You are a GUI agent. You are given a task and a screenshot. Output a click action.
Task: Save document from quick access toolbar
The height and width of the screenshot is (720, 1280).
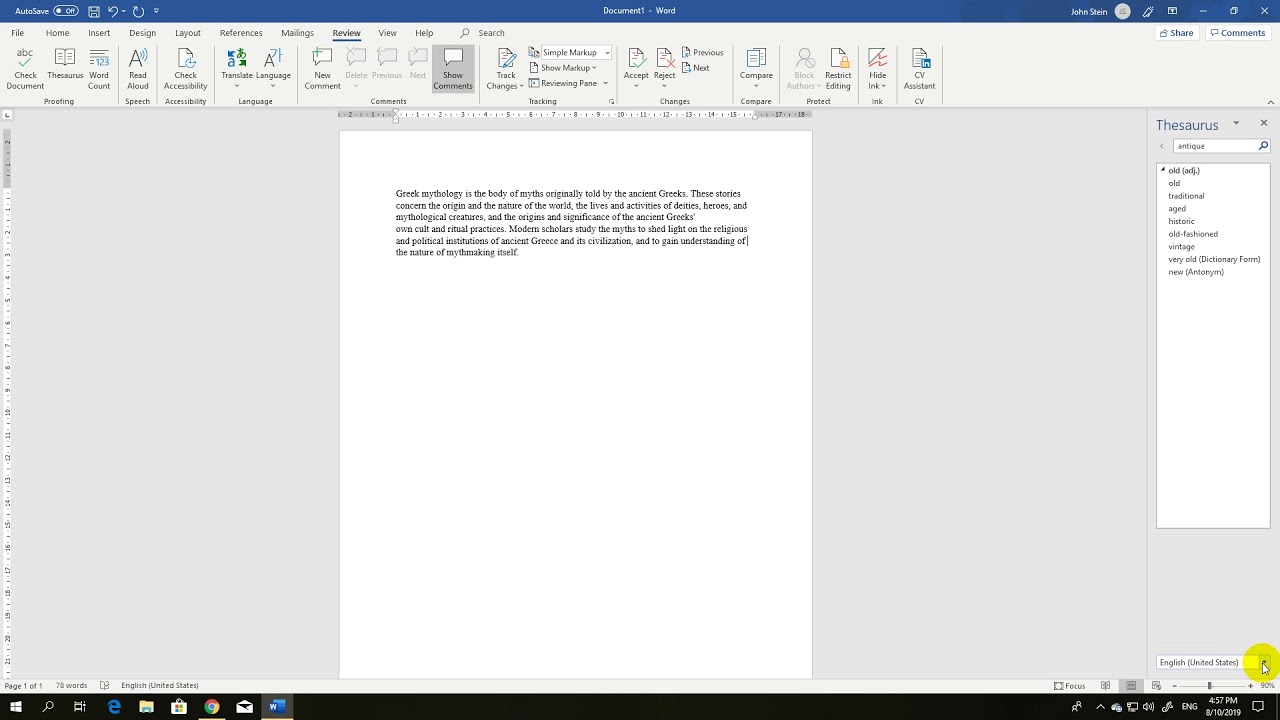(x=93, y=11)
